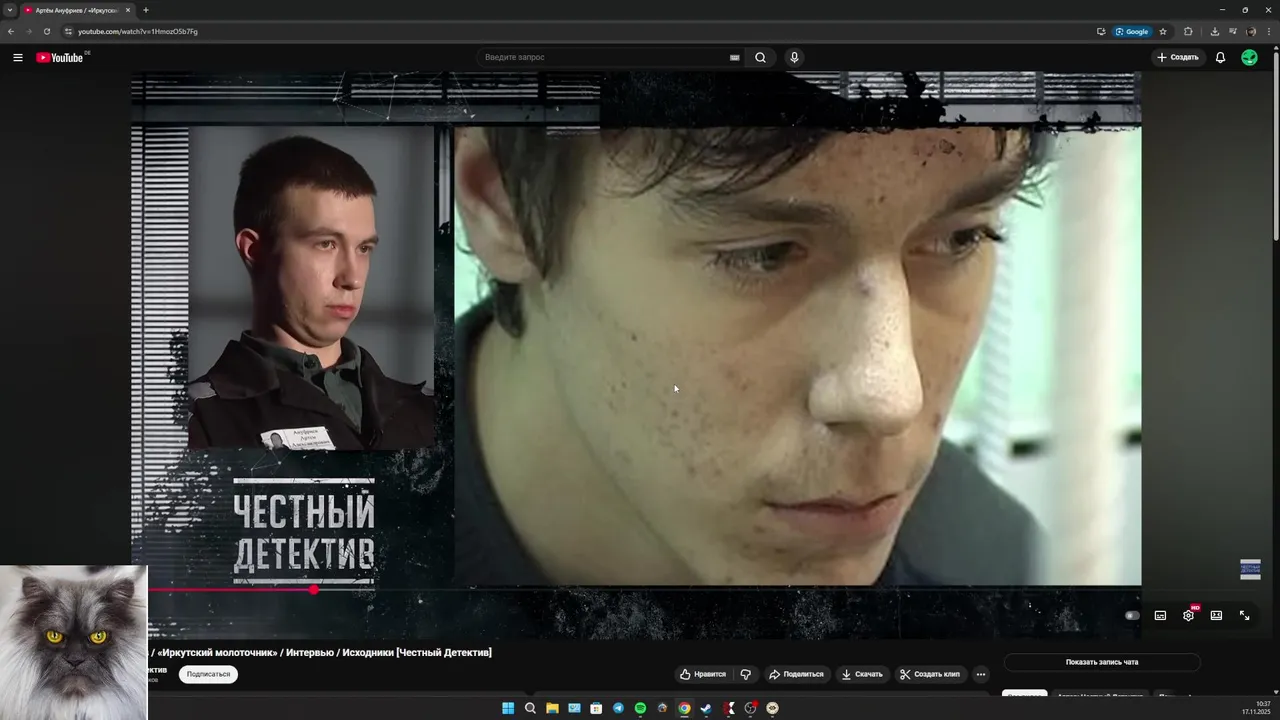This screenshot has width=1280, height=720.
Task: Start voice search with microphone
Action: coord(794,57)
